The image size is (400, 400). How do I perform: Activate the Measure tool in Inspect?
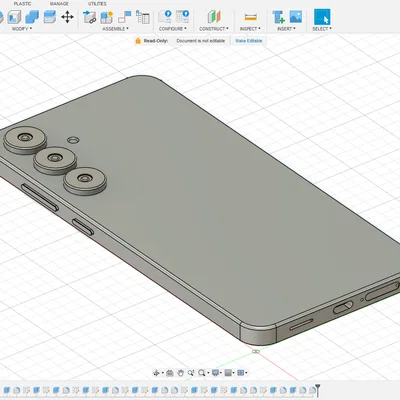click(250, 17)
